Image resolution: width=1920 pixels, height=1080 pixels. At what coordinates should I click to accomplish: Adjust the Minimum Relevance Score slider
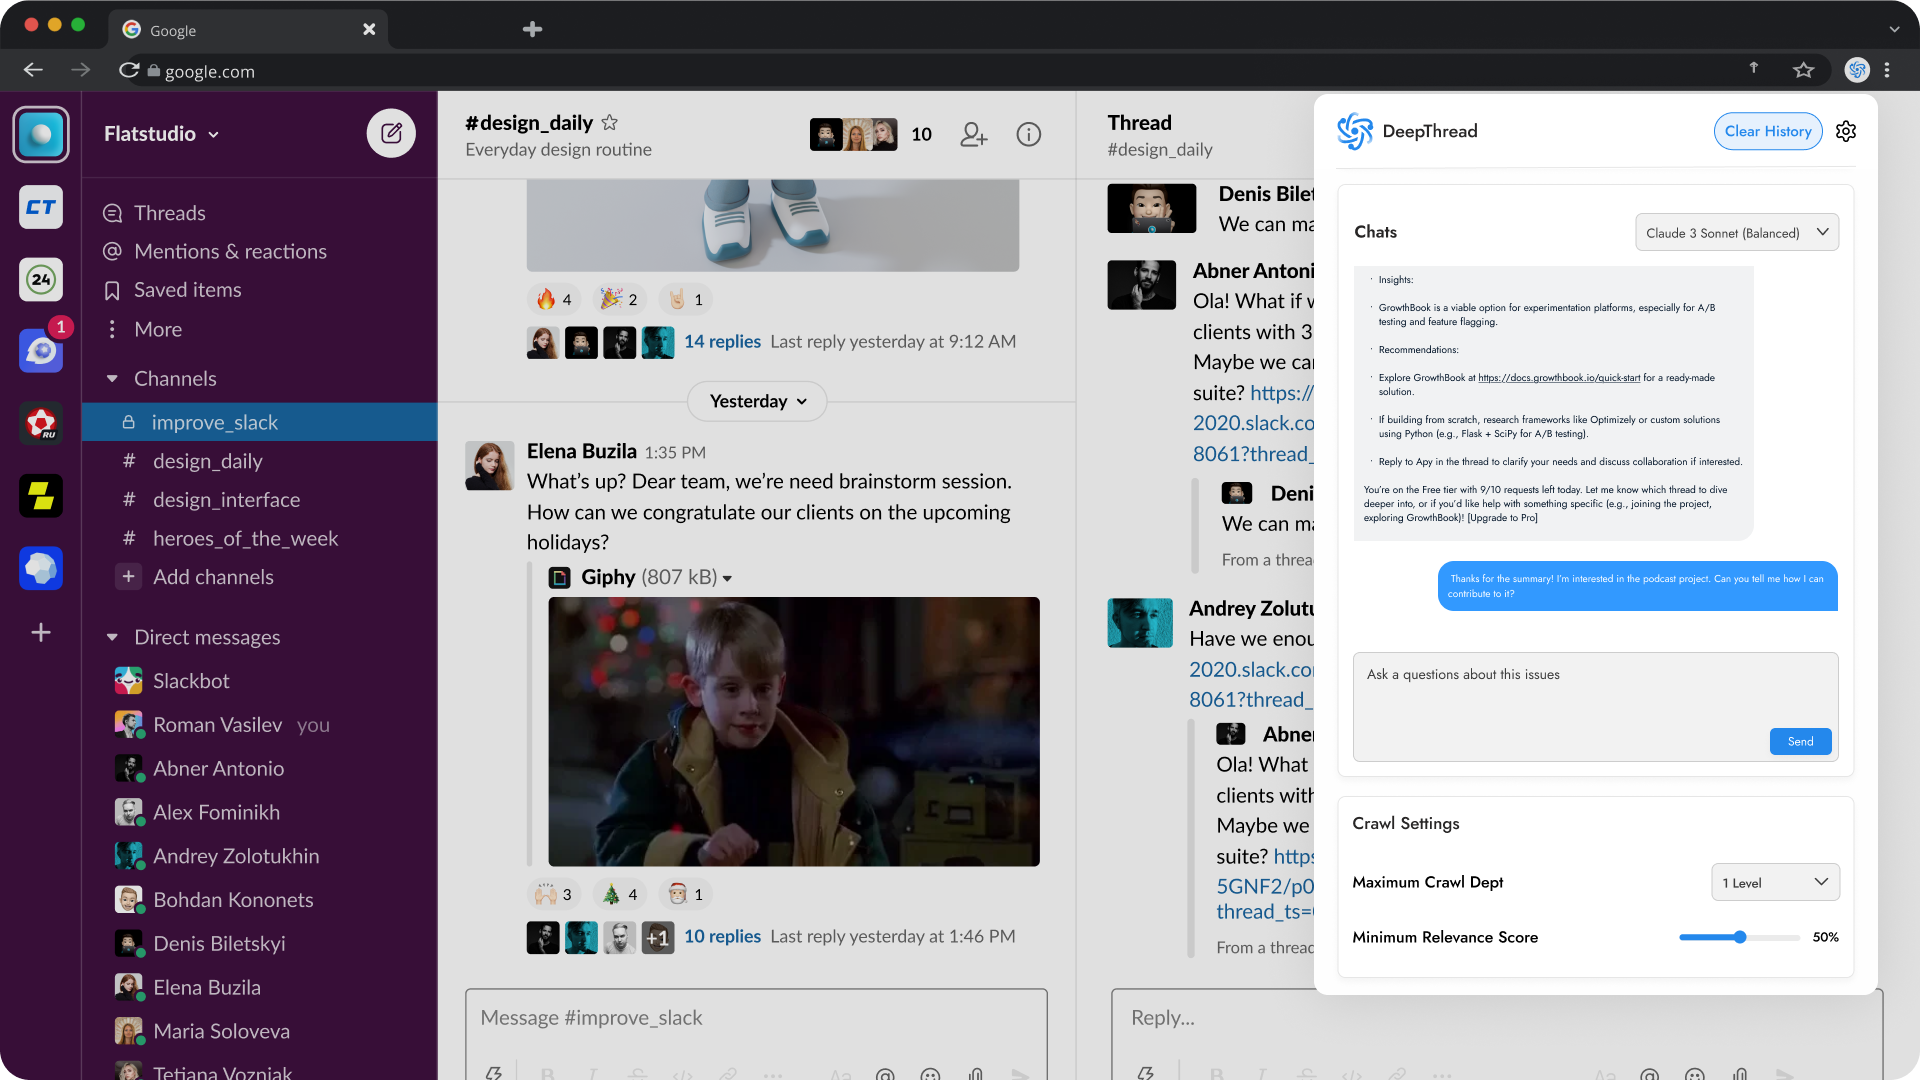[x=1740, y=937]
